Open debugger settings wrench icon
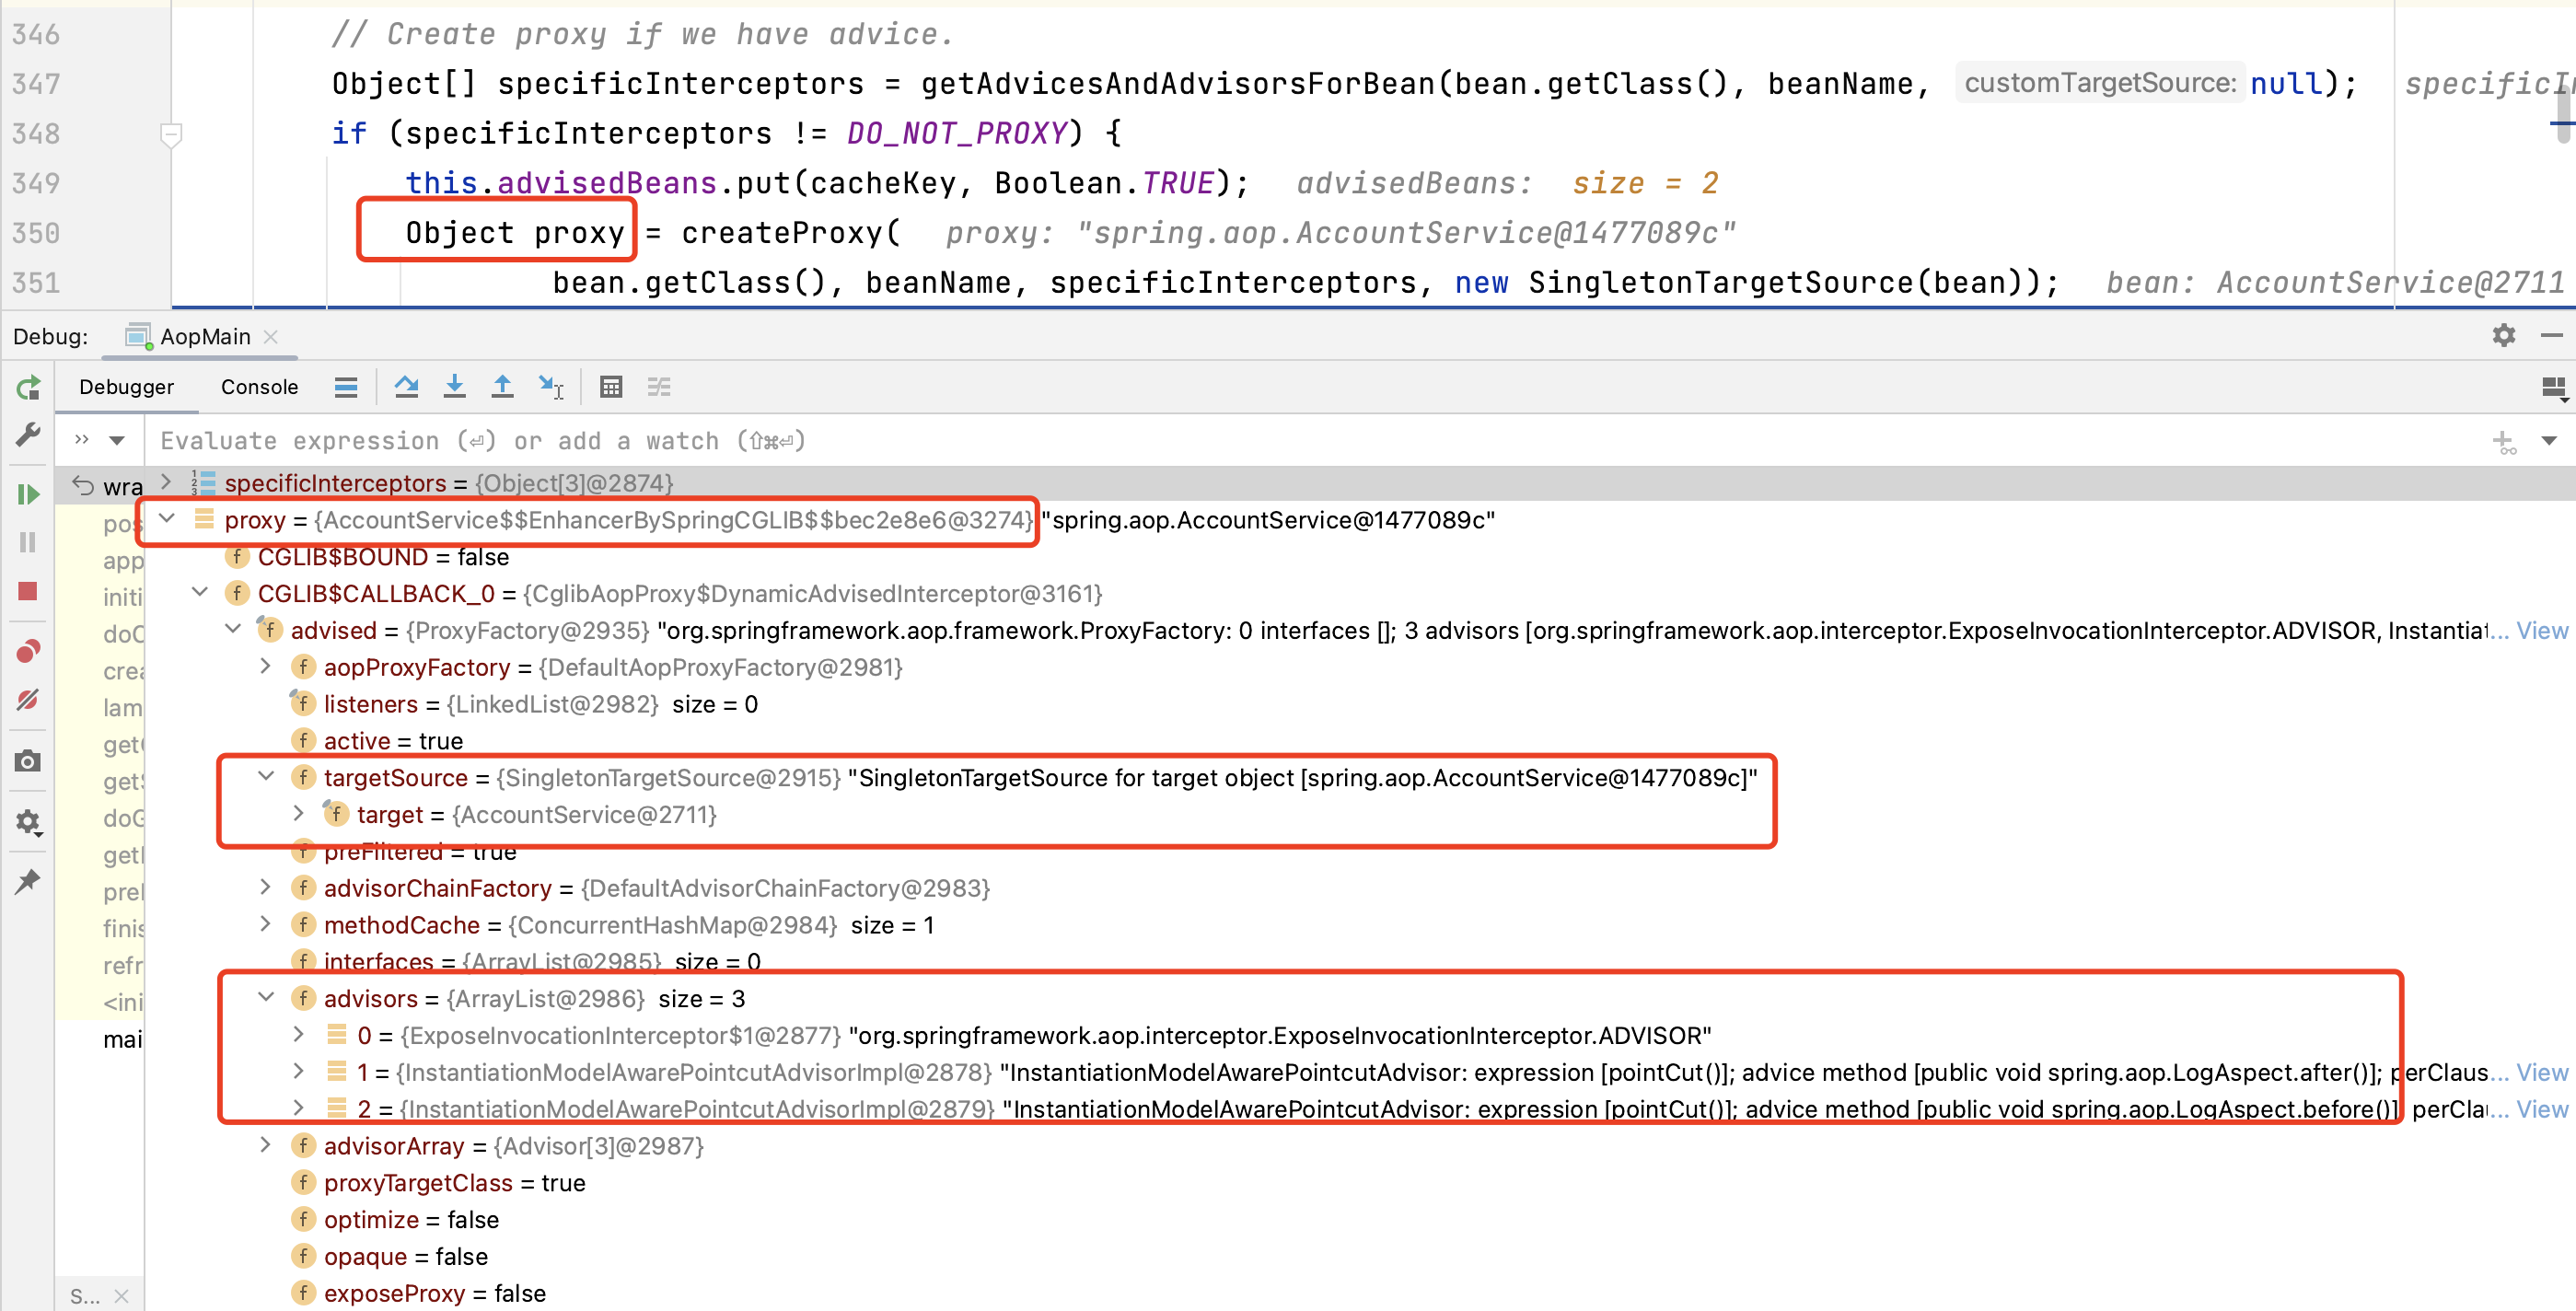2576x1311 pixels. click(x=29, y=436)
